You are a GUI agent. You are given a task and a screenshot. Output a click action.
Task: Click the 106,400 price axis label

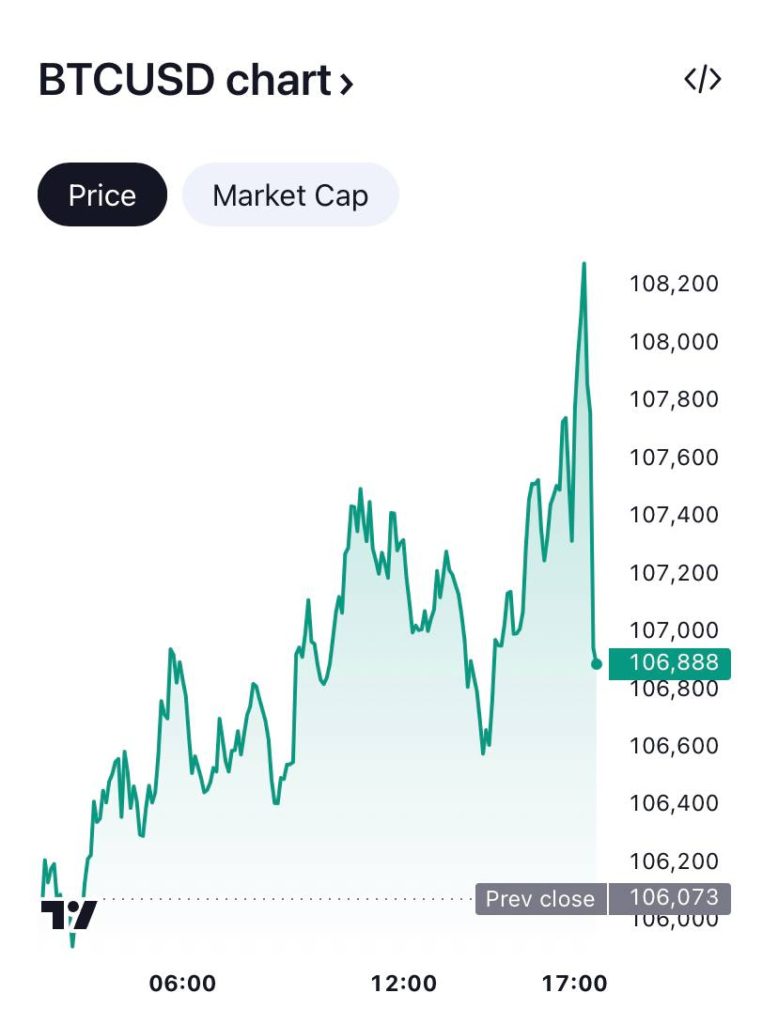tap(673, 804)
